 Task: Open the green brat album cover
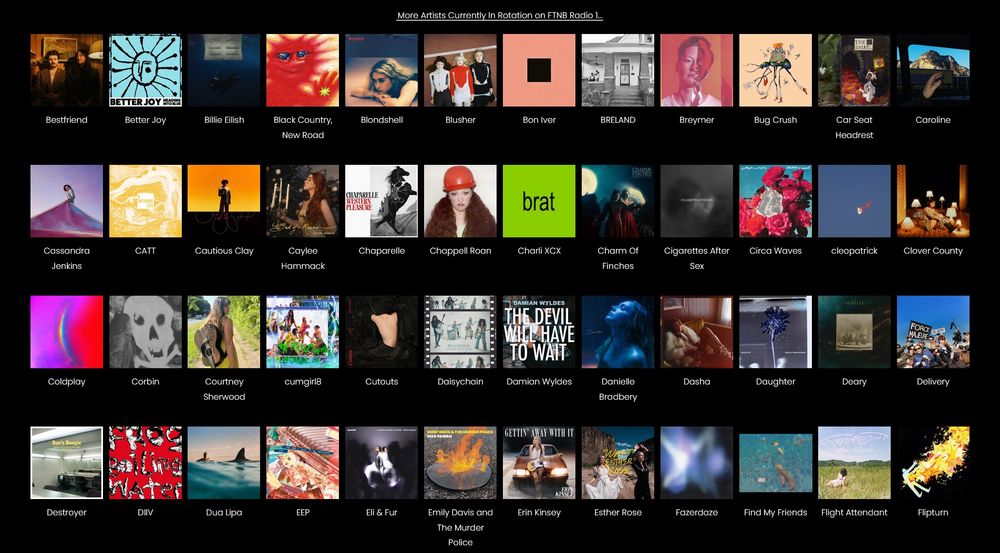point(539,201)
